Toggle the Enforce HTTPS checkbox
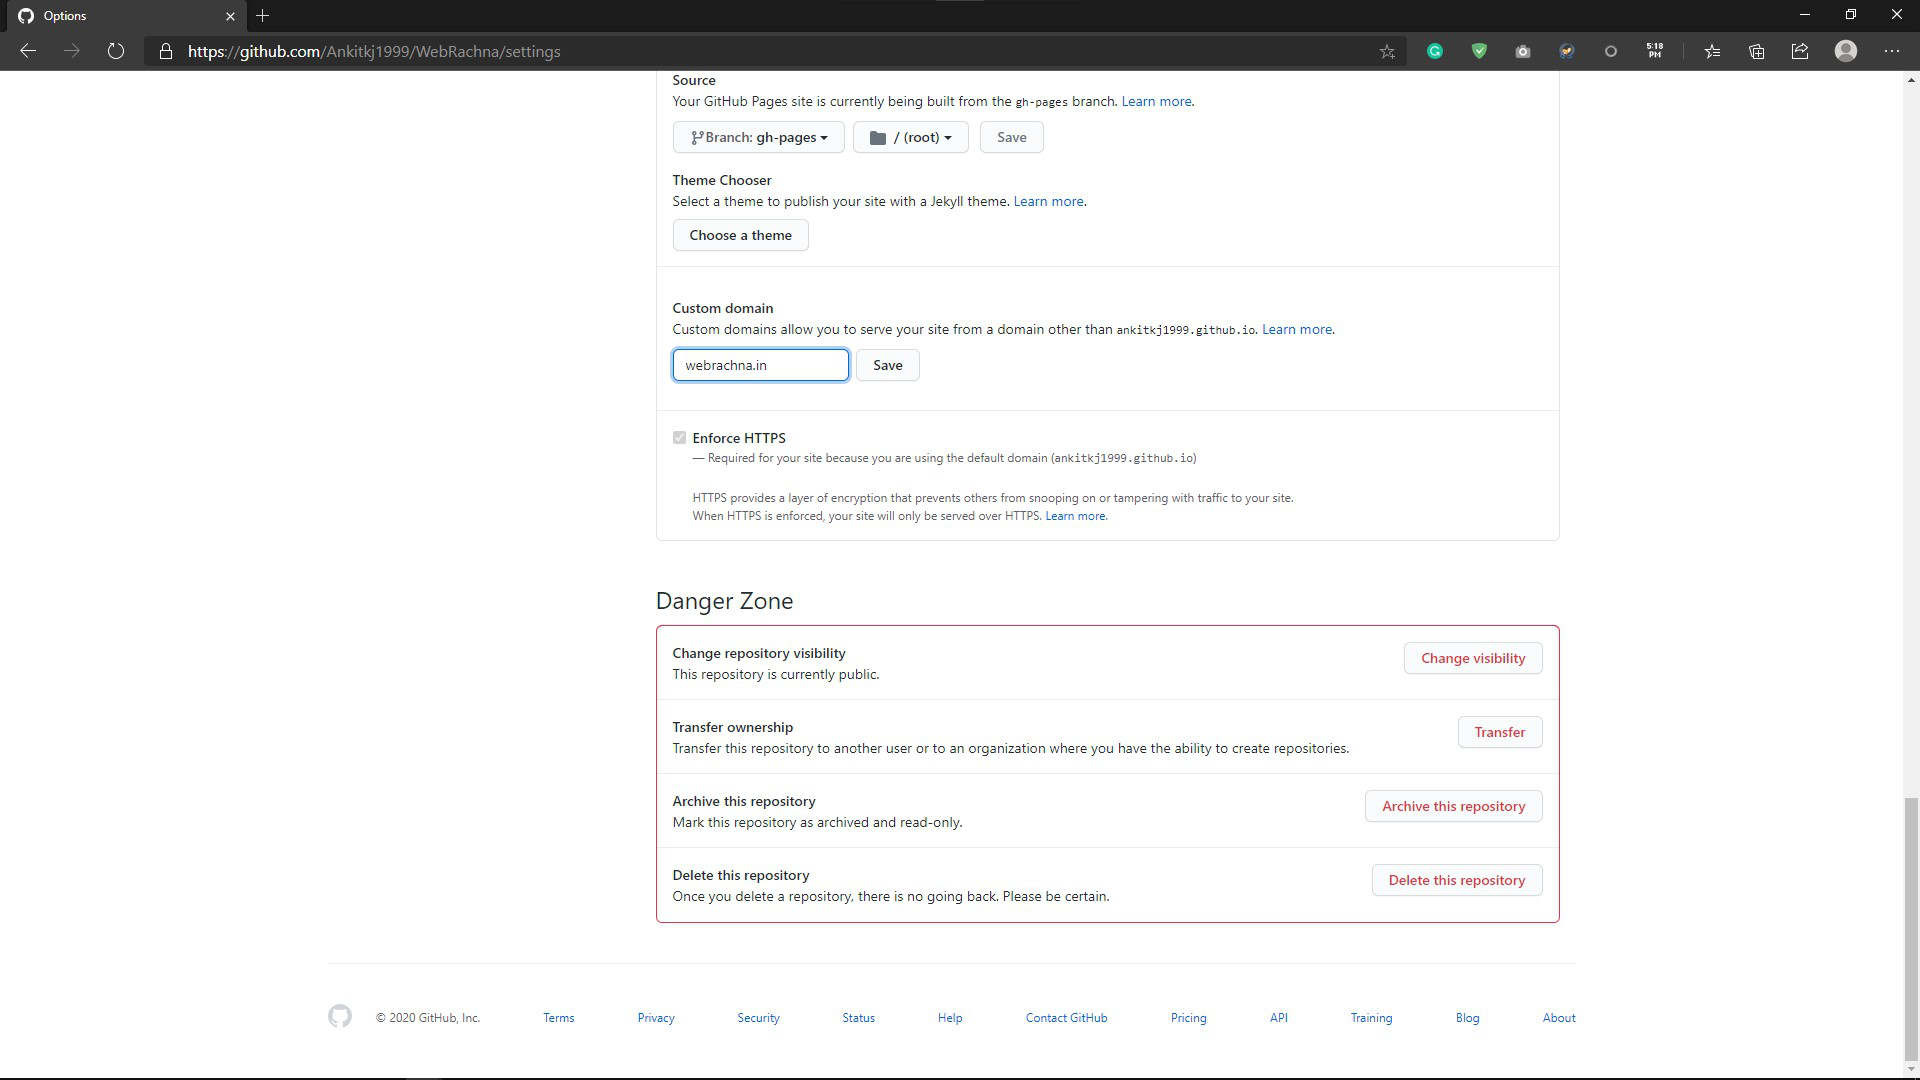Screen dimensions: 1920x1080 click(x=680, y=438)
